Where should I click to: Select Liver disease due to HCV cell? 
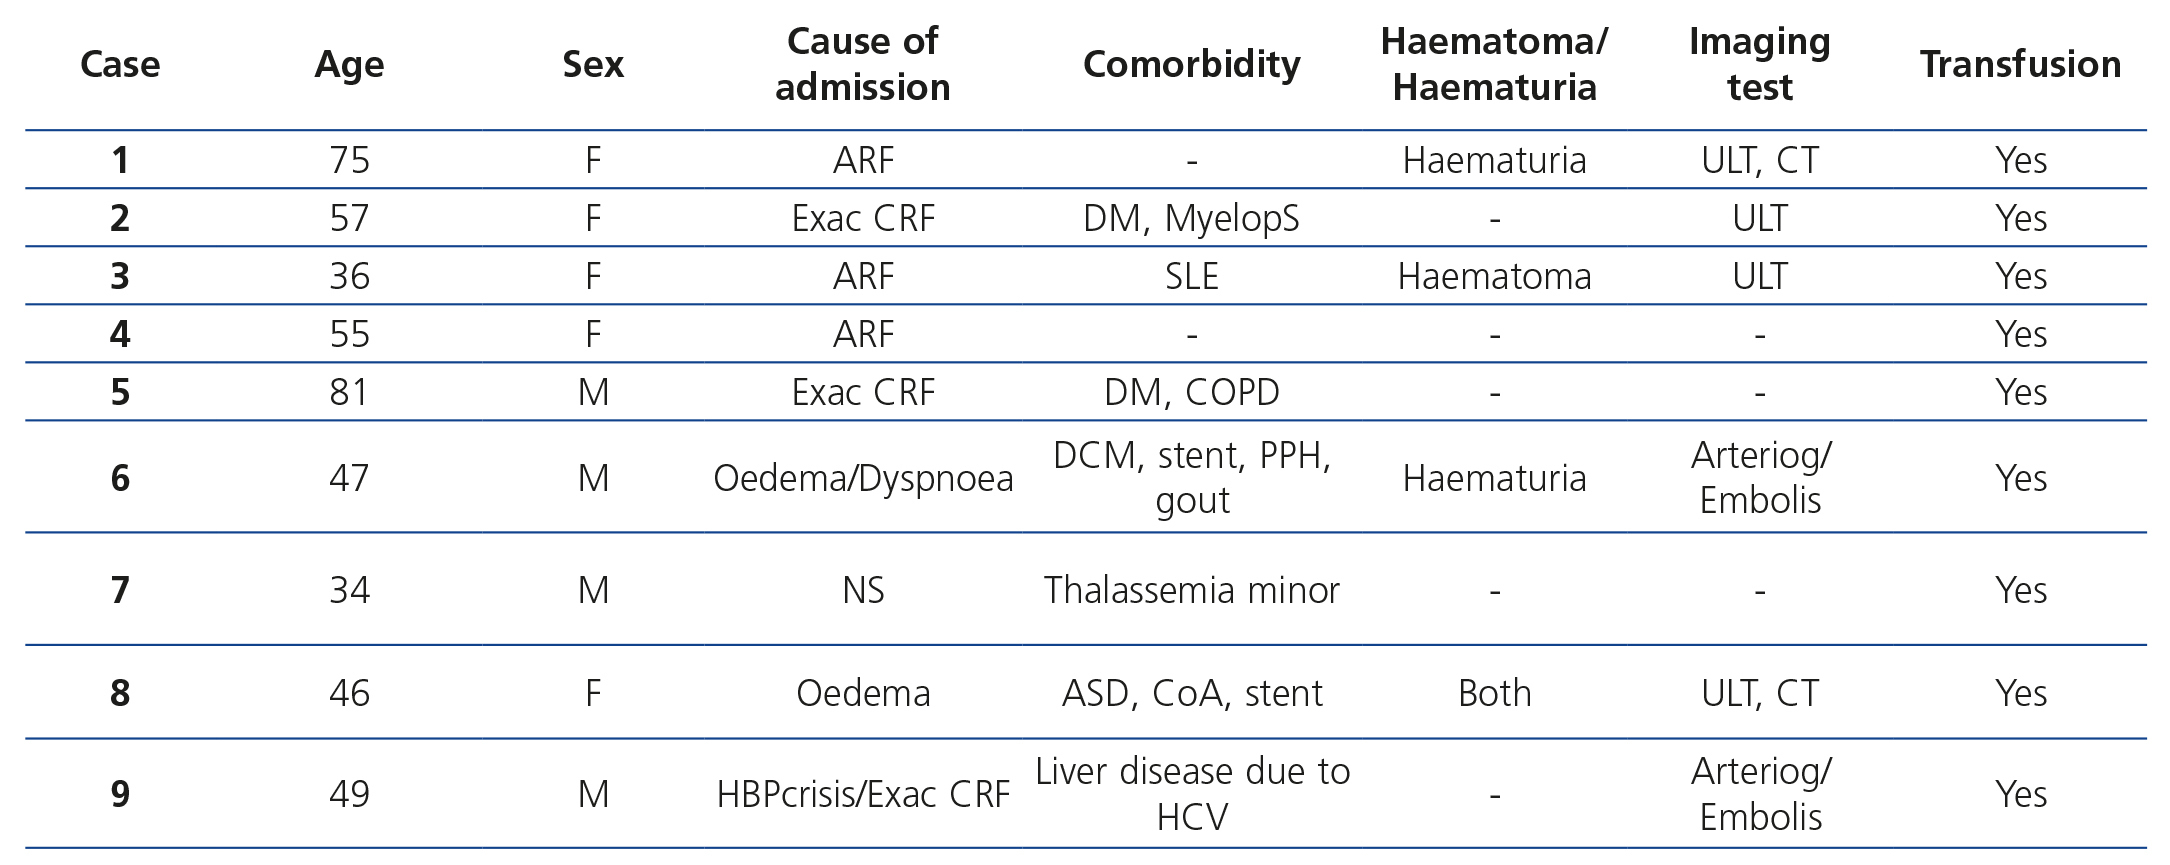tap(1191, 794)
